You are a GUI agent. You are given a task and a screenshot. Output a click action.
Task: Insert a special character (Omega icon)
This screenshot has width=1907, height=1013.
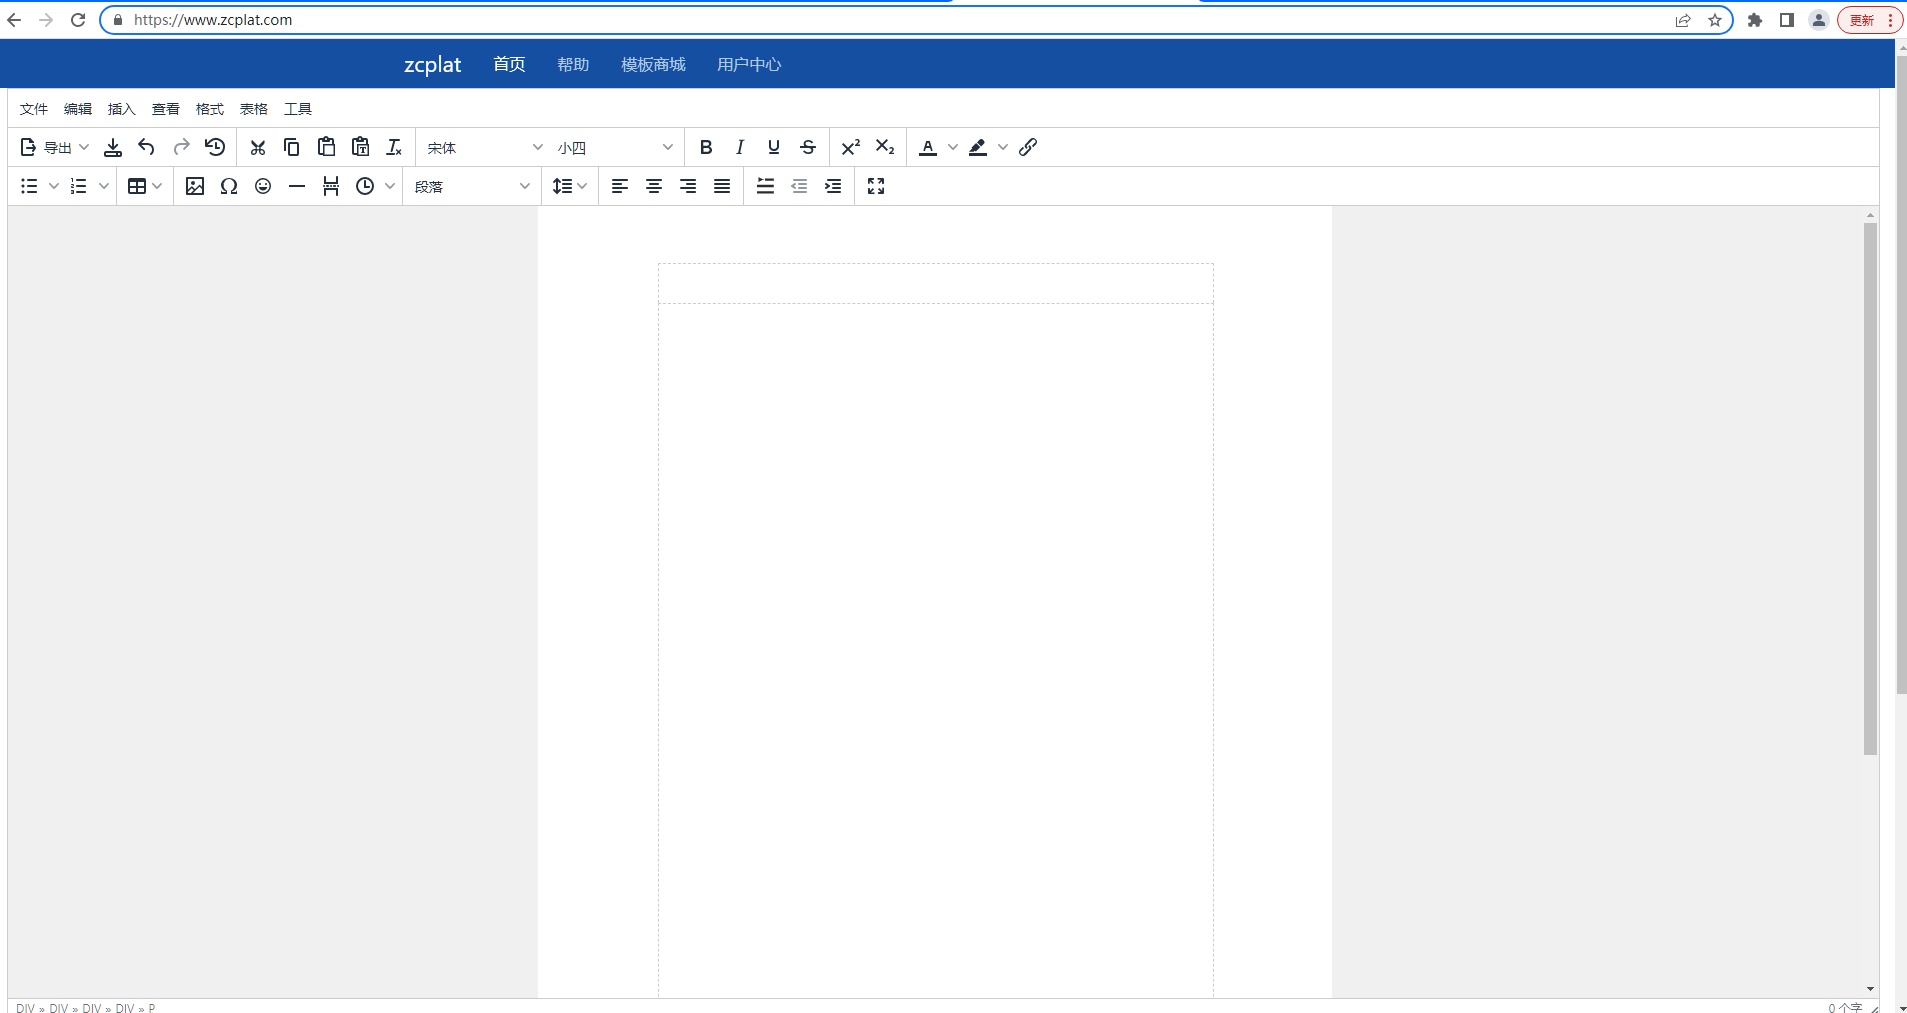click(x=229, y=186)
